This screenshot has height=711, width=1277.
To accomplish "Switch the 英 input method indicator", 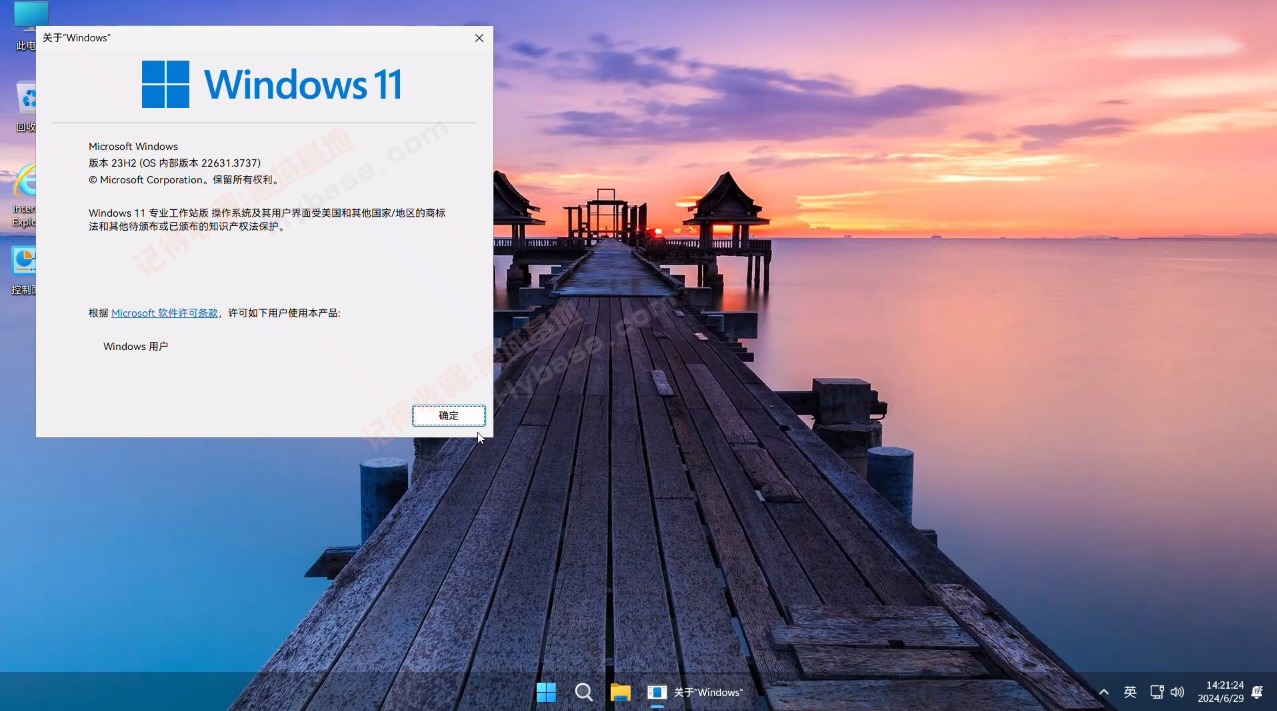I will (1130, 692).
